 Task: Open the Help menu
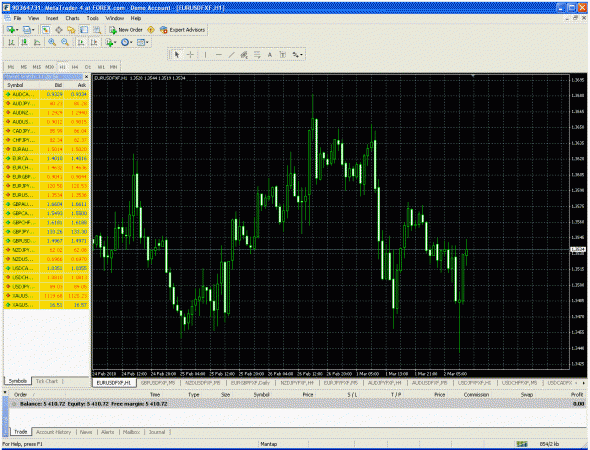[x=136, y=18]
